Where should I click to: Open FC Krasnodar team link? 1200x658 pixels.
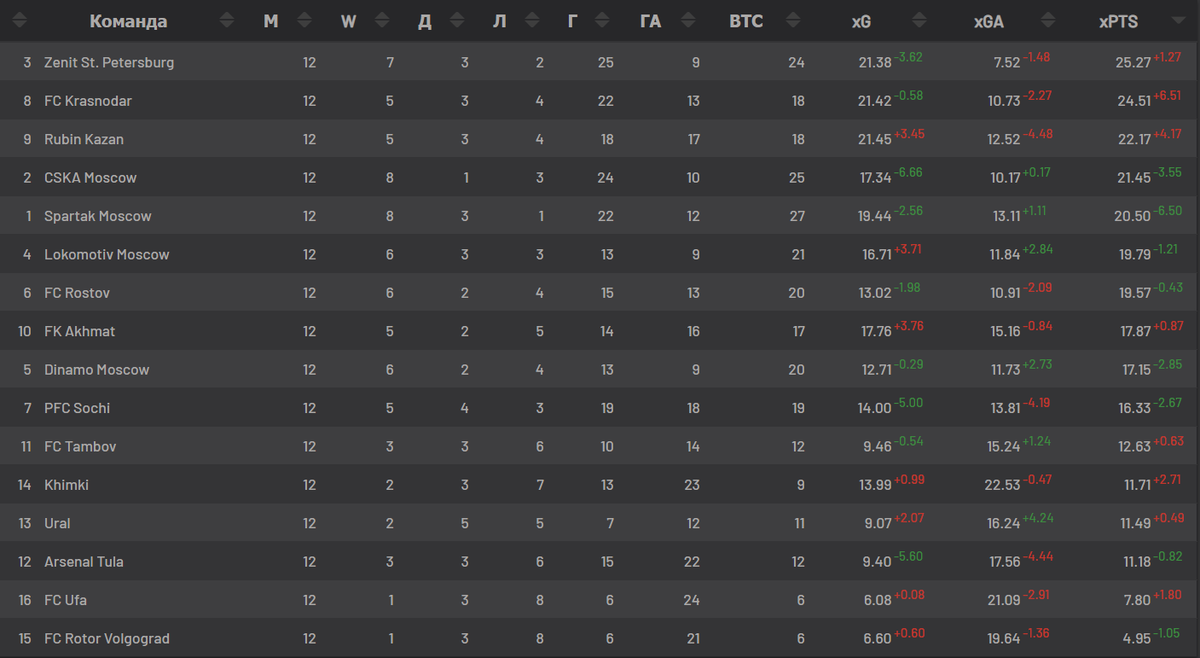coord(88,101)
